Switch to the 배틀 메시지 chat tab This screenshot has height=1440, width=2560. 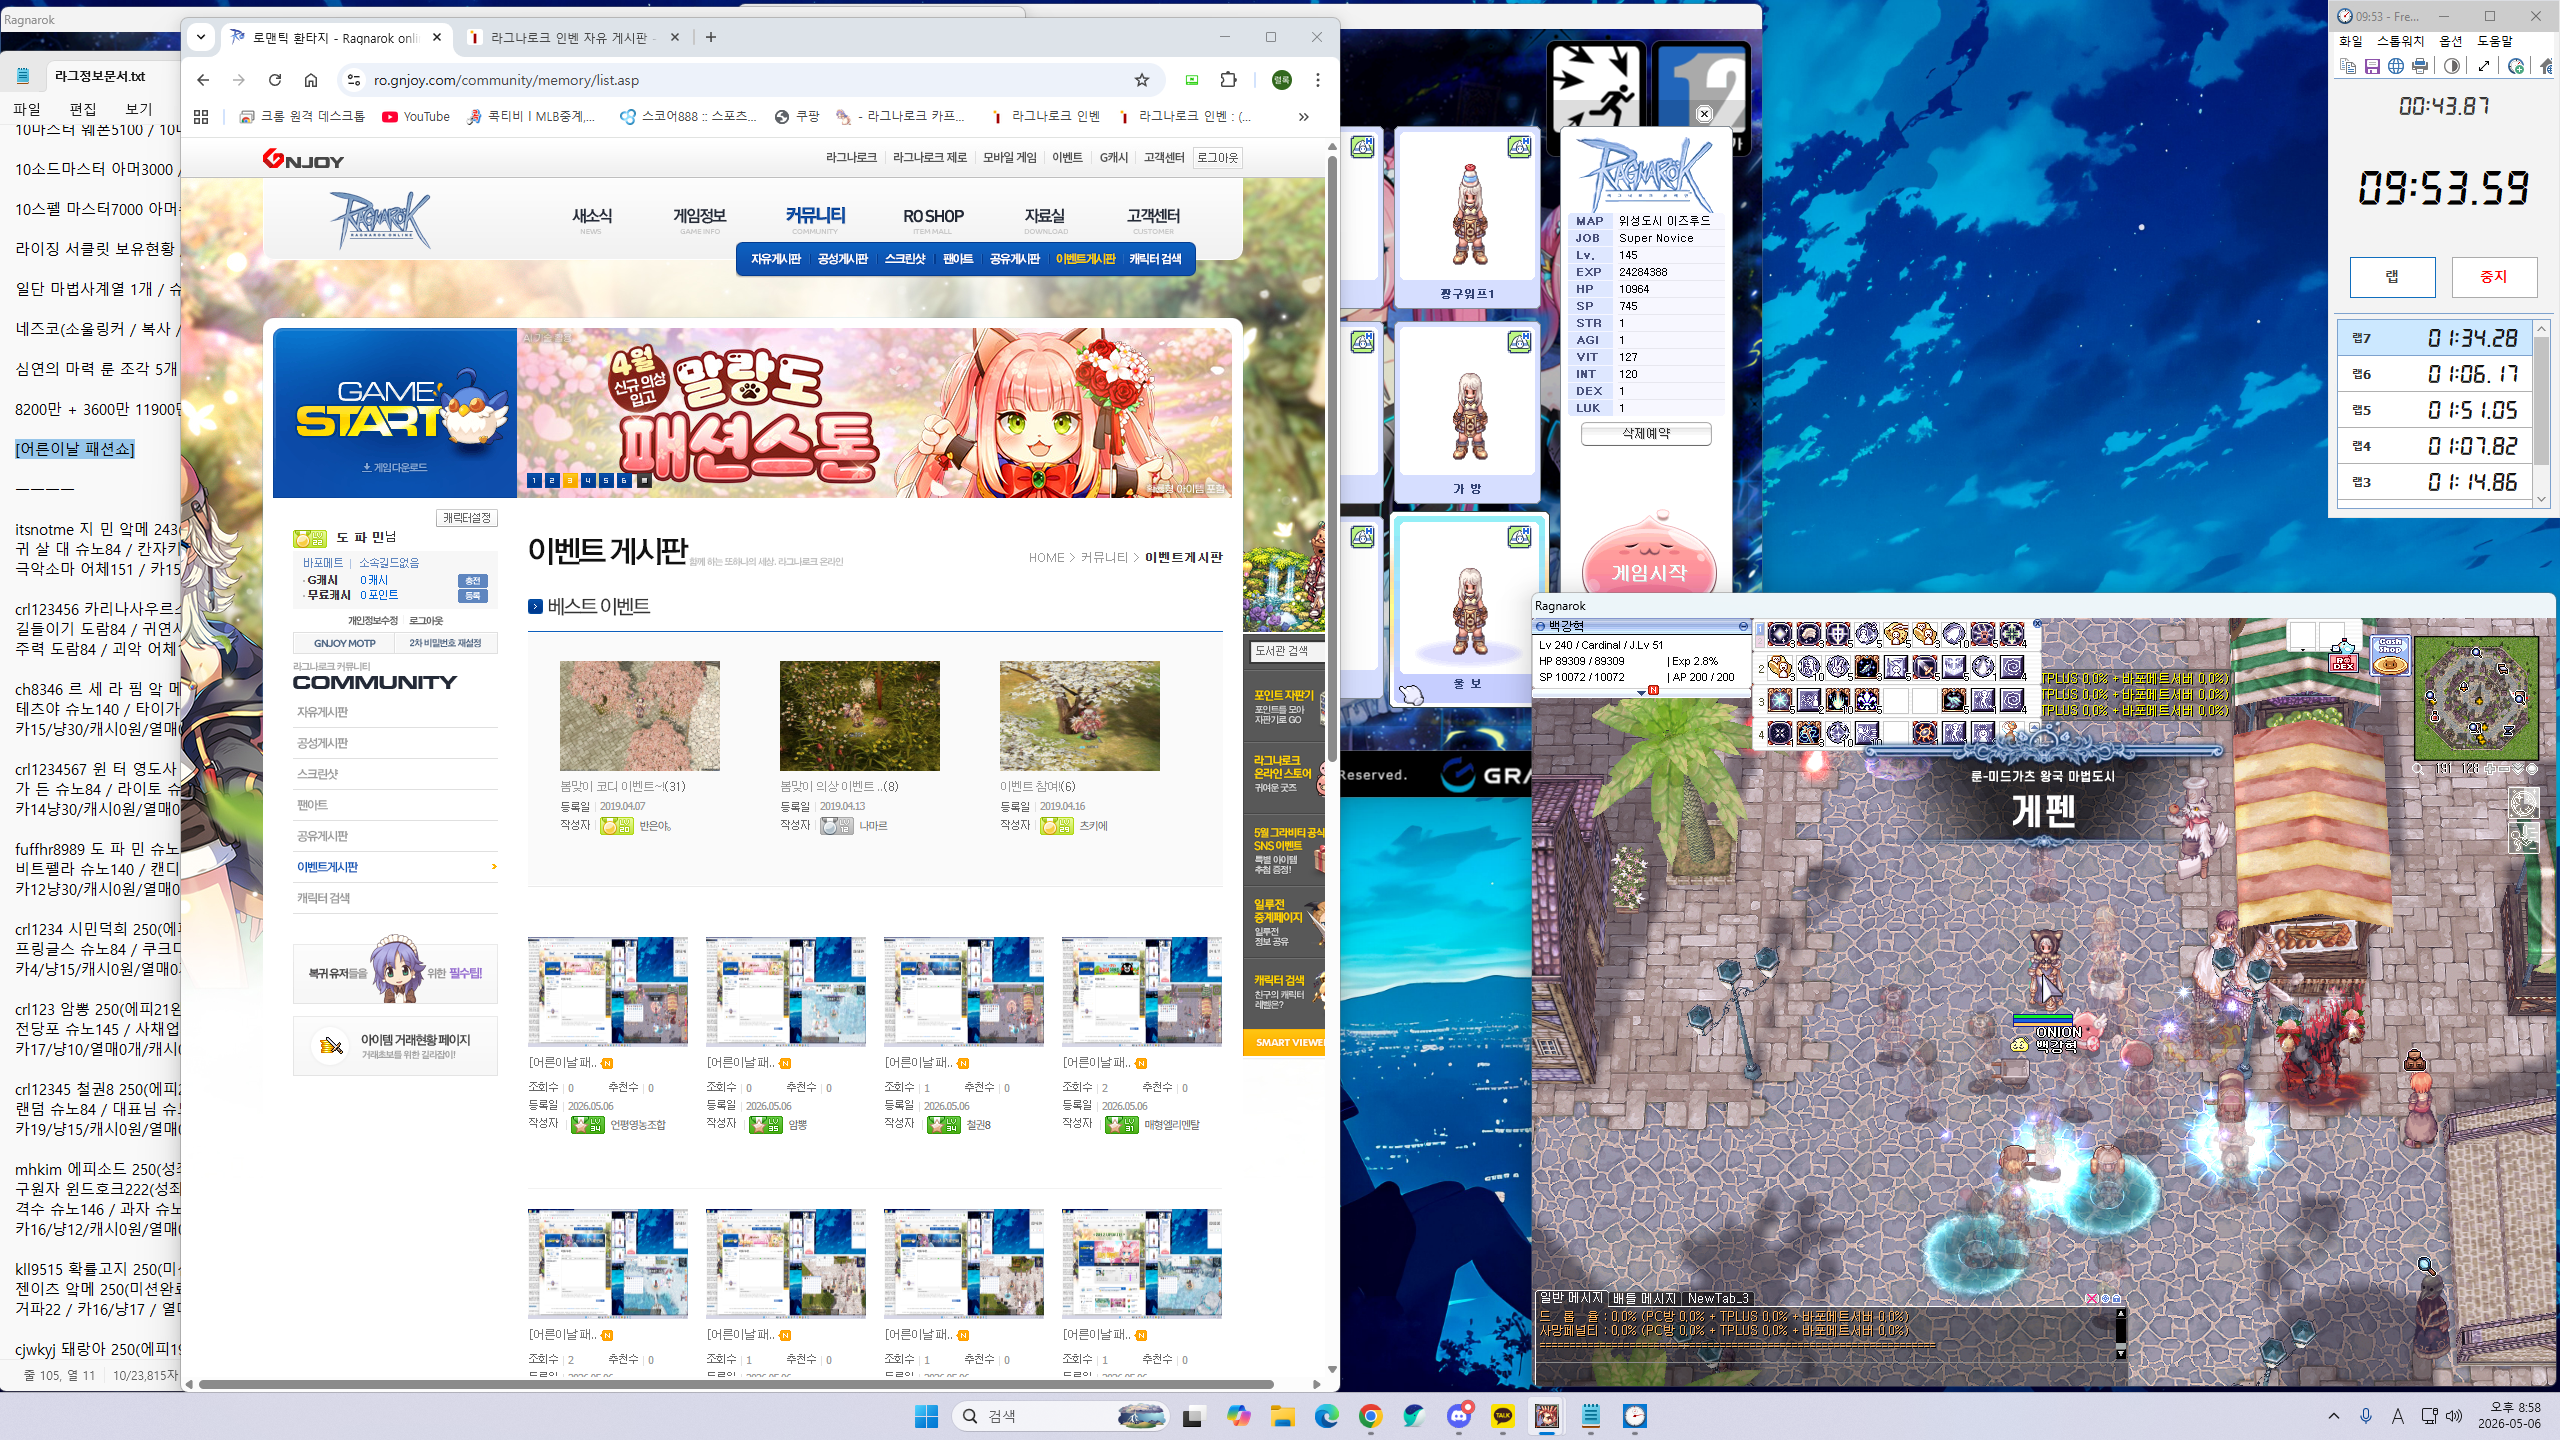[1643, 1298]
